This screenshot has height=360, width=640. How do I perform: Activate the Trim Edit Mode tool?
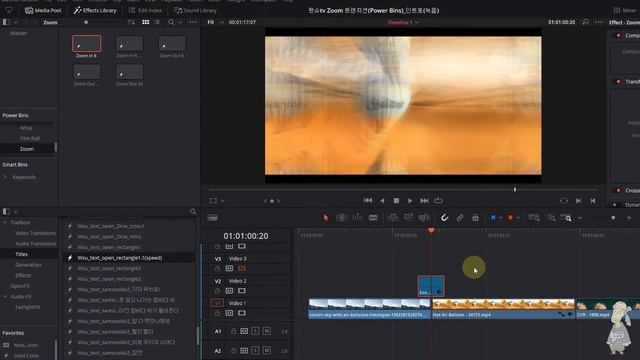[x=341, y=218]
